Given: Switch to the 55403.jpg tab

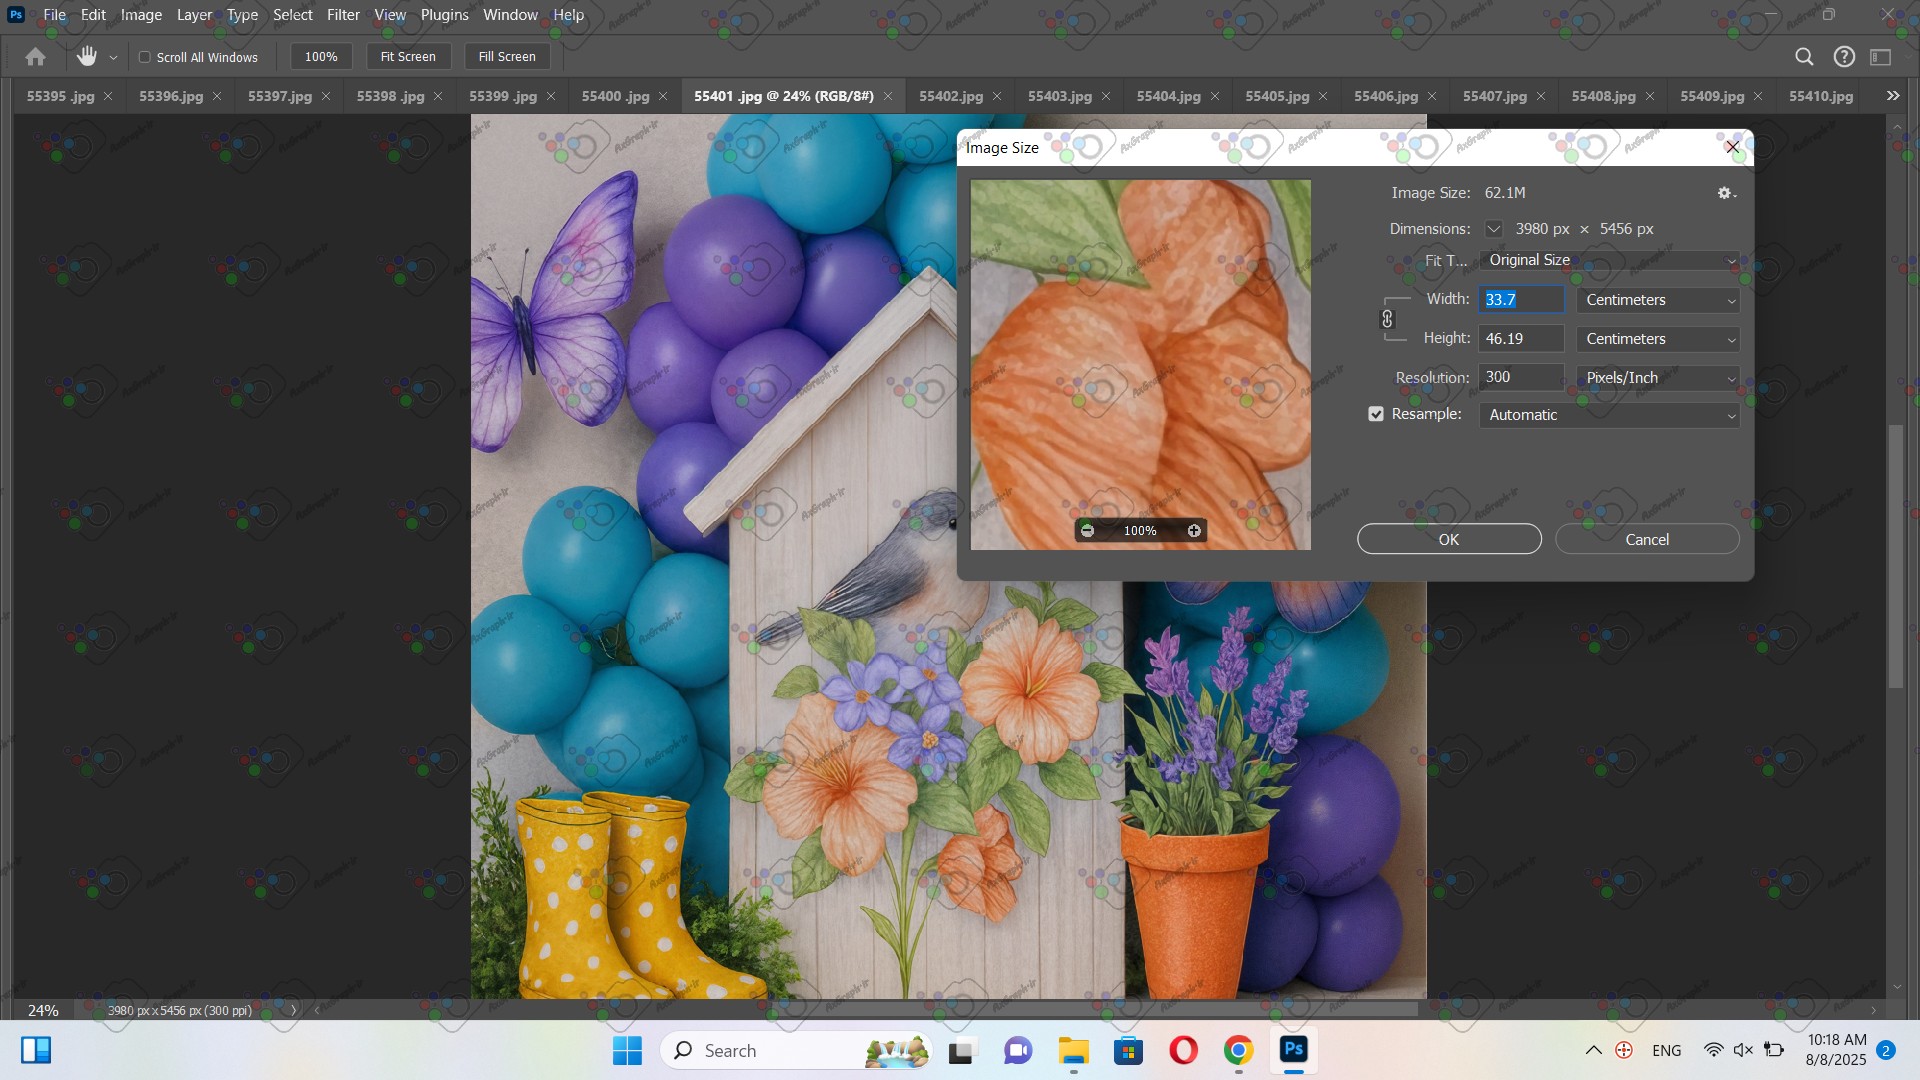Looking at the screenshot, I should pyautogui.click(x=1059, y=96).
